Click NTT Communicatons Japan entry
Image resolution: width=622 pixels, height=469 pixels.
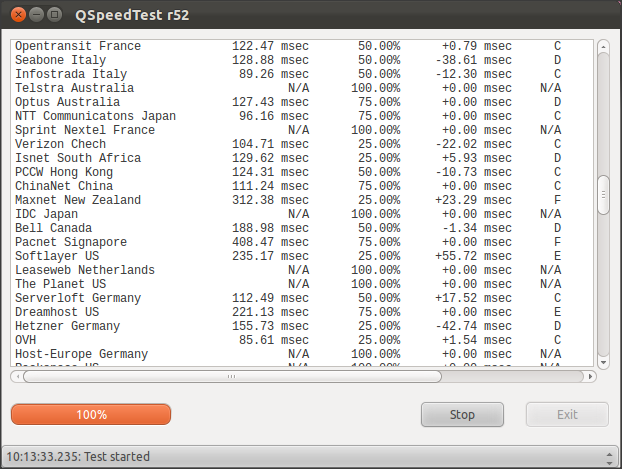[301, 116]
